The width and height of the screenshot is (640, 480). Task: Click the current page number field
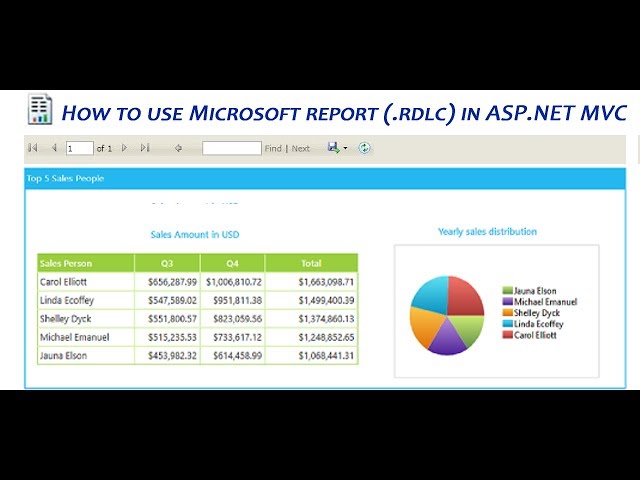[x=80, y=148]
